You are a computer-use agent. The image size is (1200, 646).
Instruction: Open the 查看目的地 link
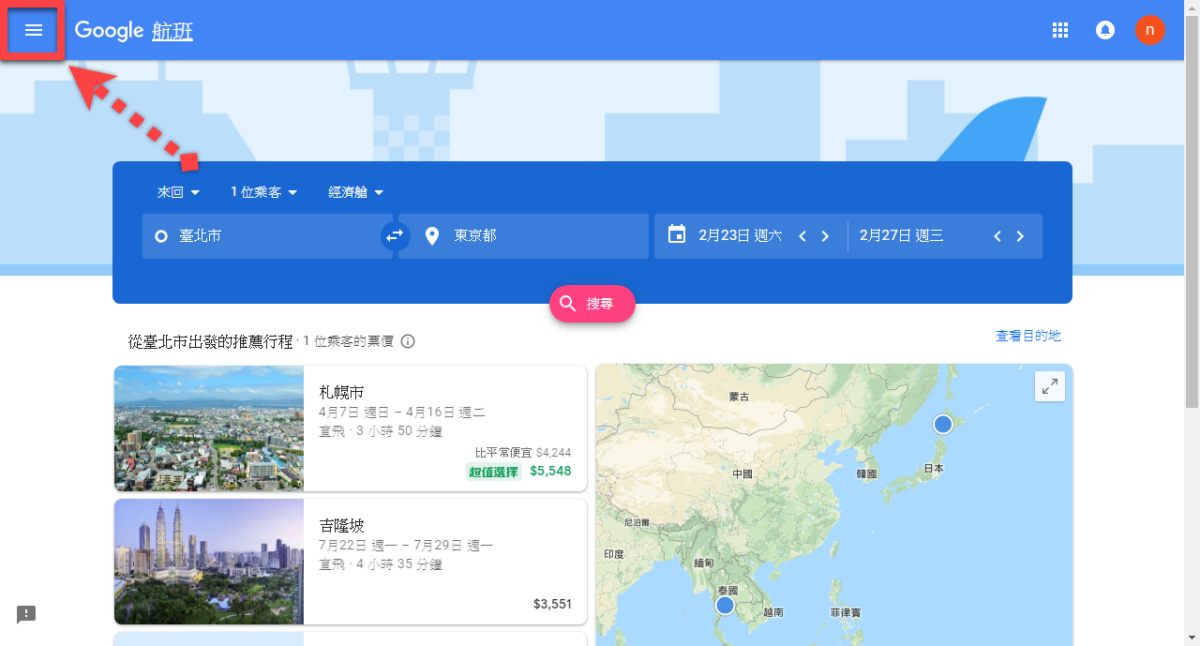tap(1028, 336)
